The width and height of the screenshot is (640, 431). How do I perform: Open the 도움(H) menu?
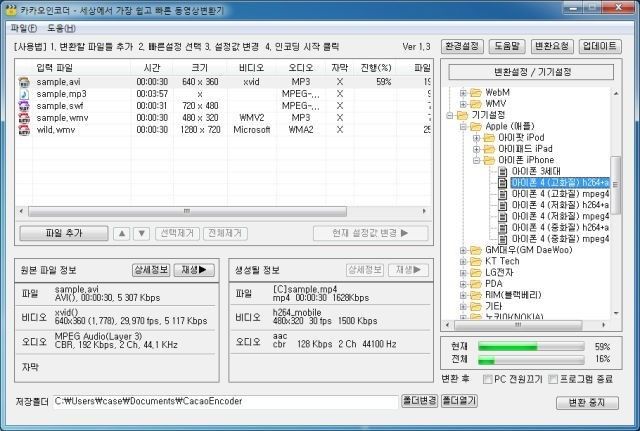click(x=61, y=28)
